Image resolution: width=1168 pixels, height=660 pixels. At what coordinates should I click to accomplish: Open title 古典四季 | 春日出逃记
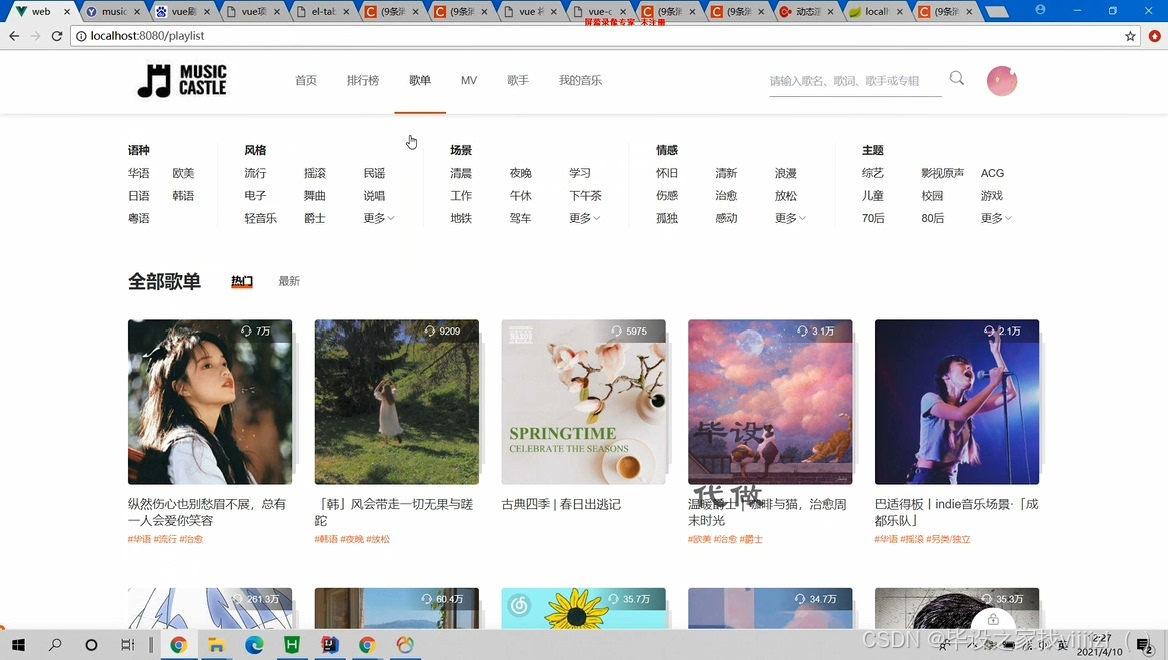pyautogui.click(x=561, y=504)
